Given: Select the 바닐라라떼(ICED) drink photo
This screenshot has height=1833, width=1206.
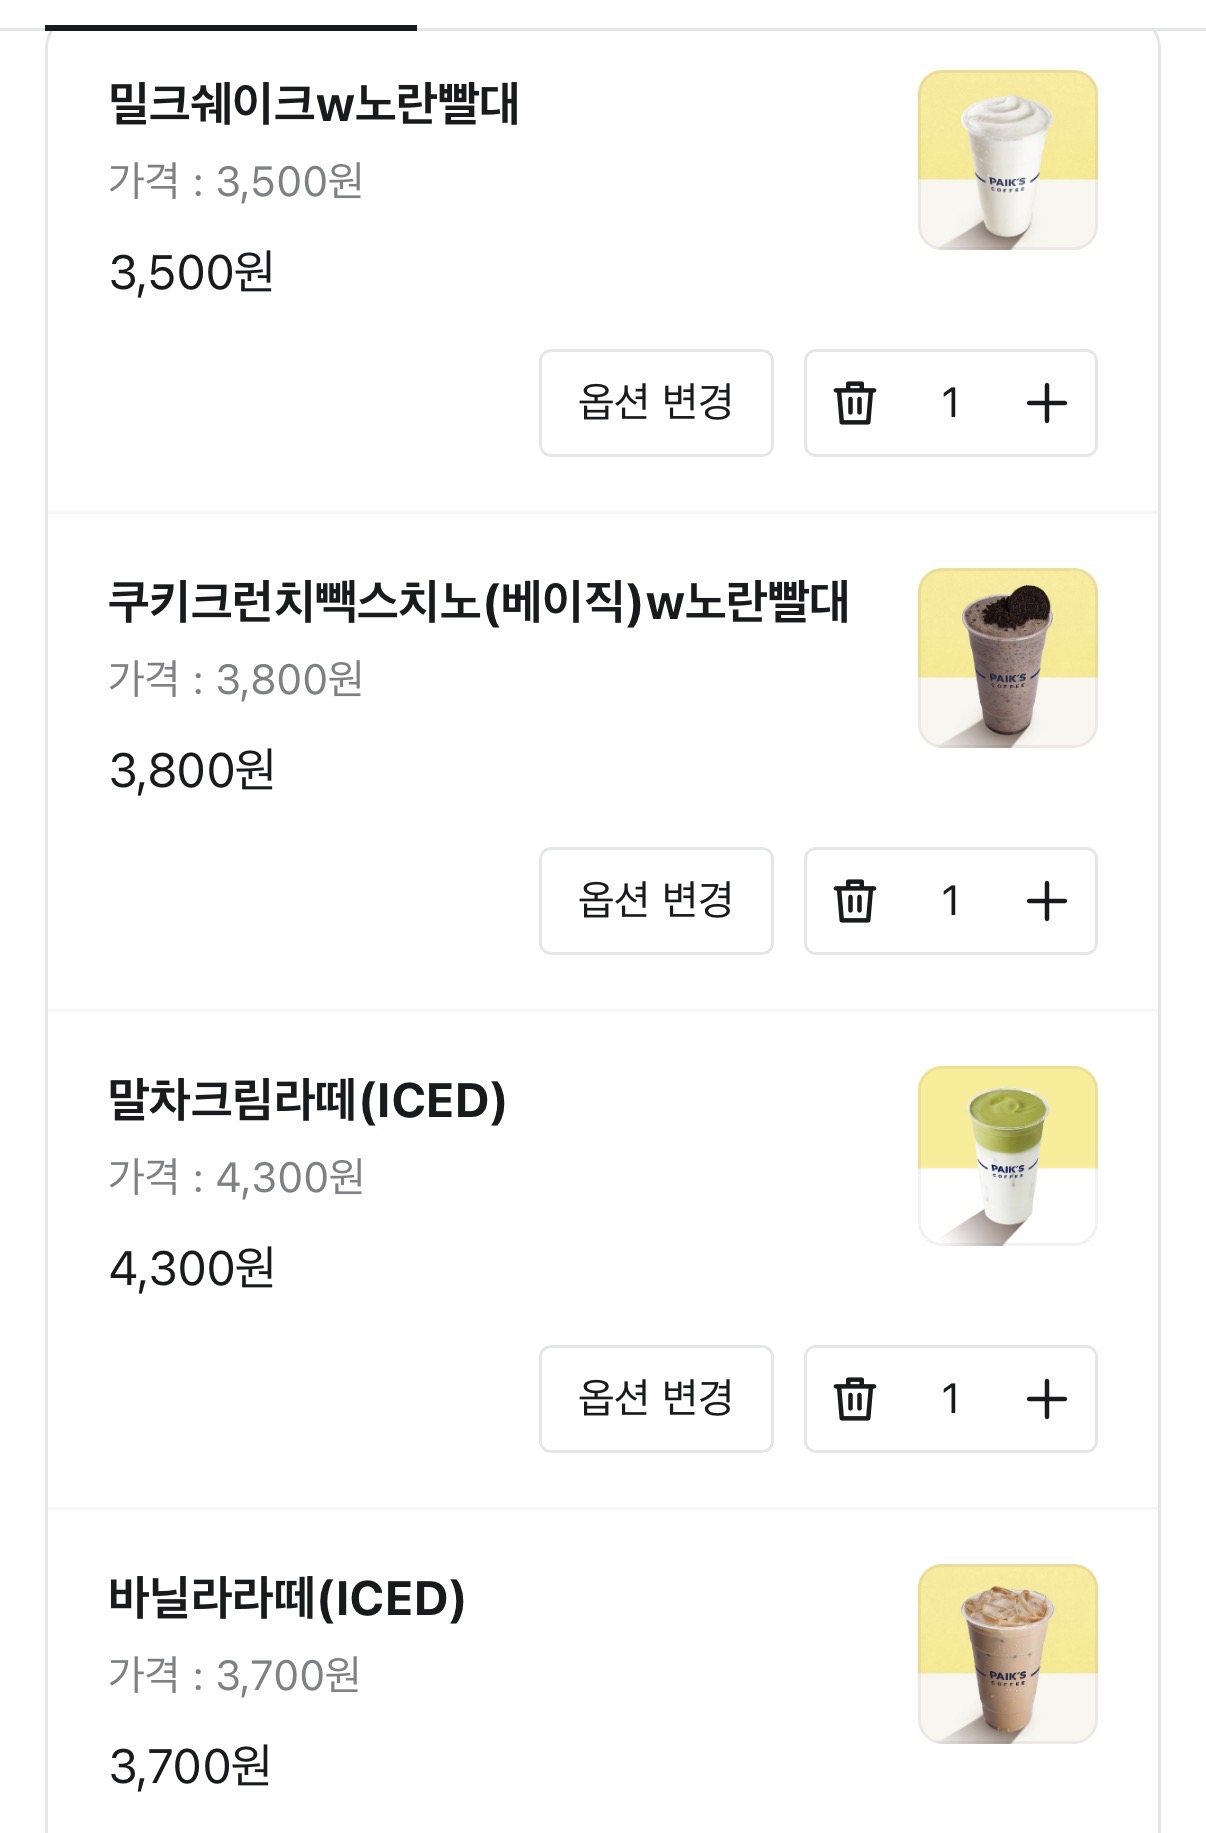Looking at the screenshot, I should tap(1007, 1654).
